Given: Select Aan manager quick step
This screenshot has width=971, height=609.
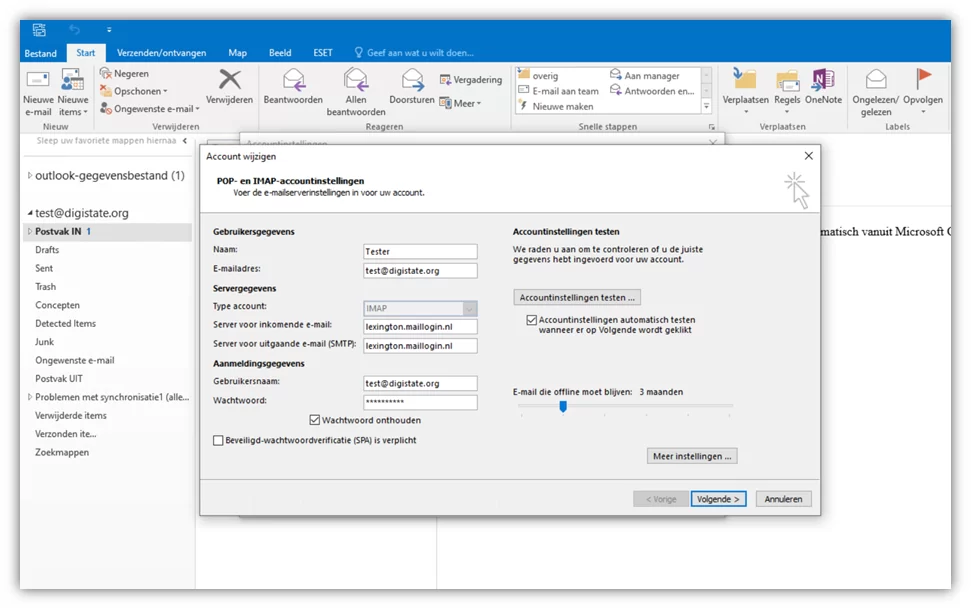Looking at the screenshot, I should pyautogui.click(x=645, y=76).
